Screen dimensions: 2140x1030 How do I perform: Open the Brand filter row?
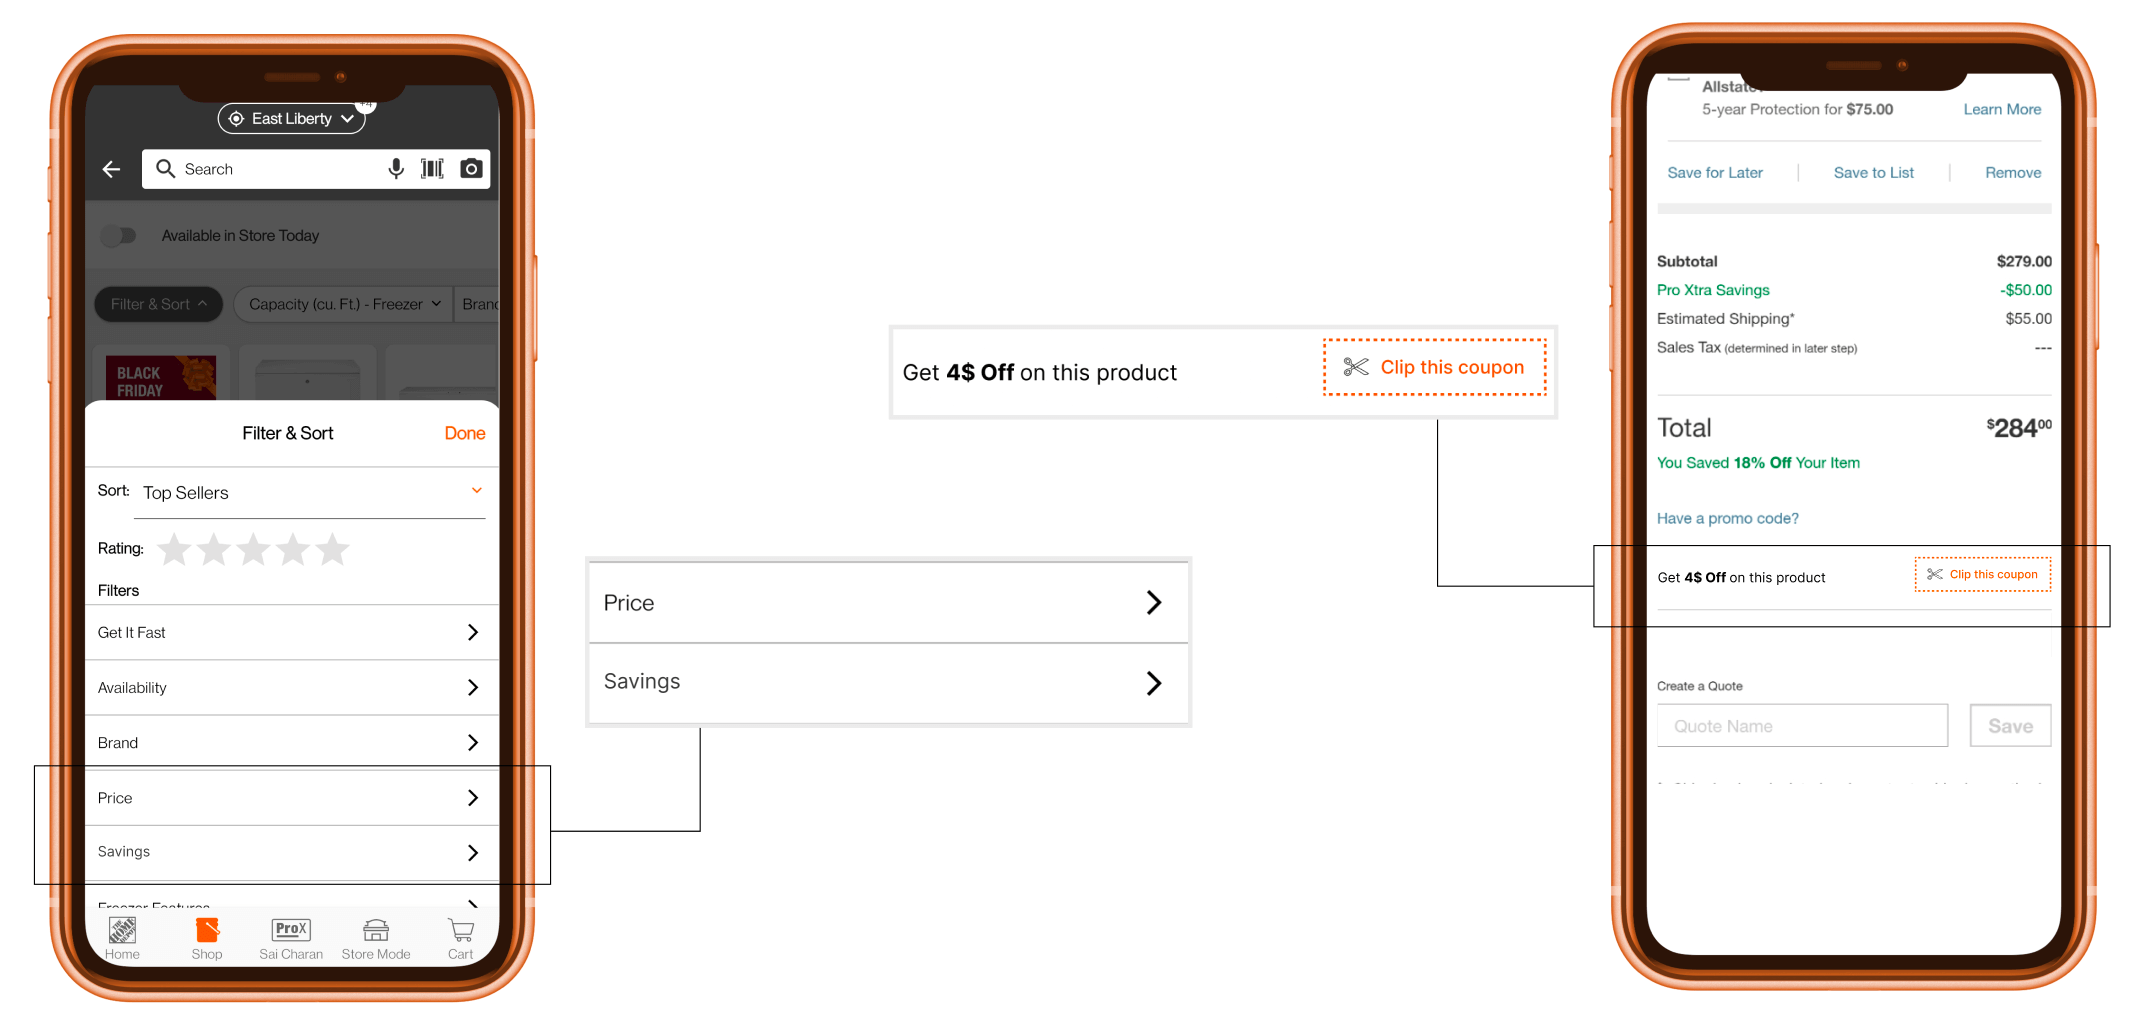click(x=291, y=742)
